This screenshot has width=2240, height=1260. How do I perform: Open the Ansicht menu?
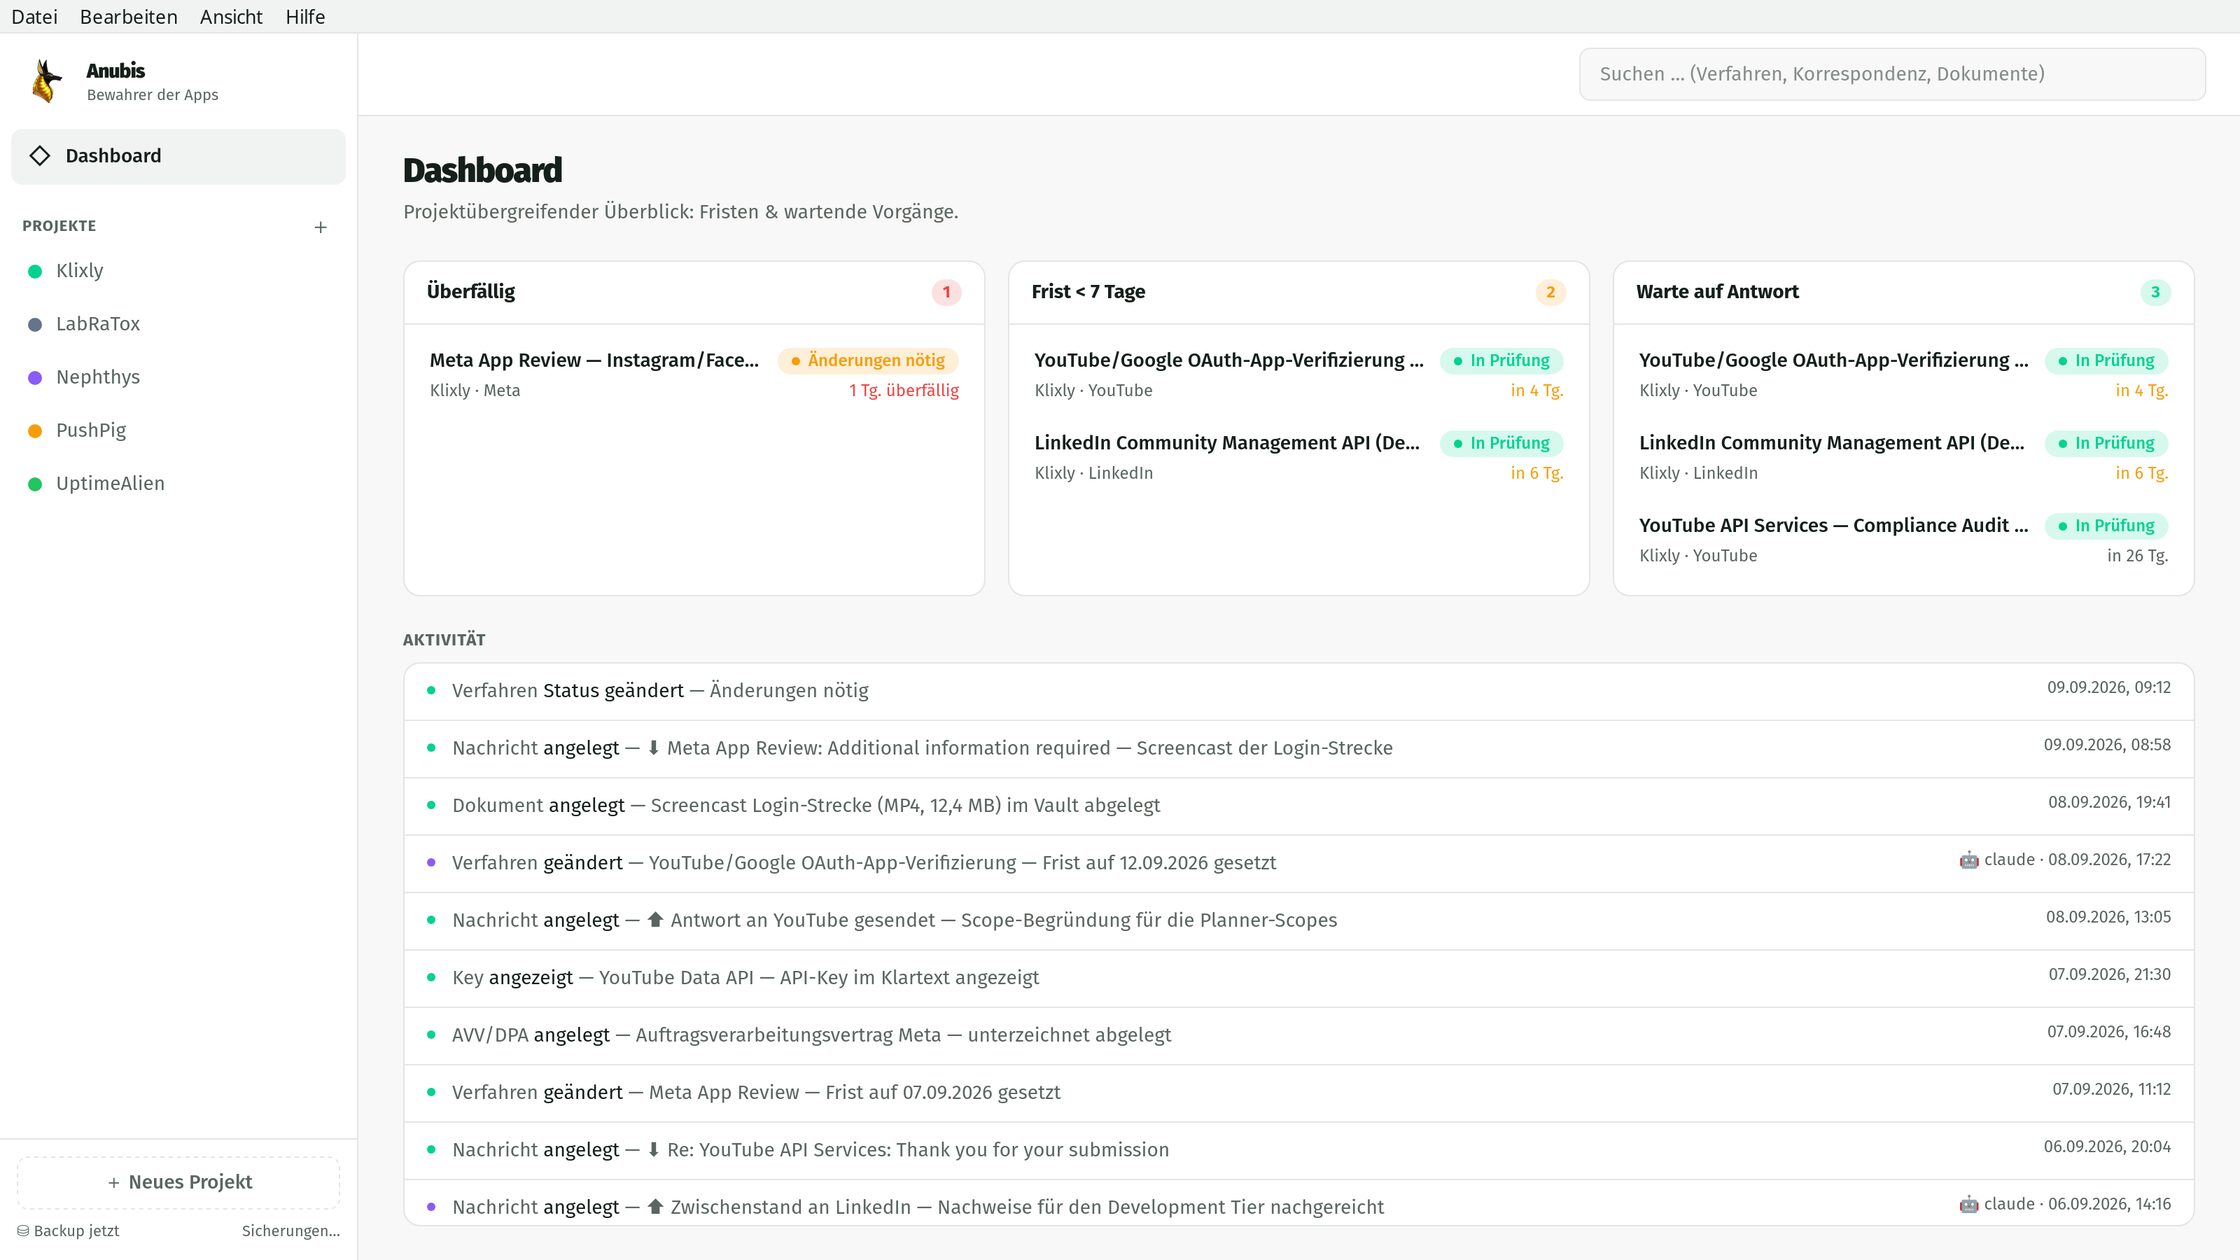[231, 17]
